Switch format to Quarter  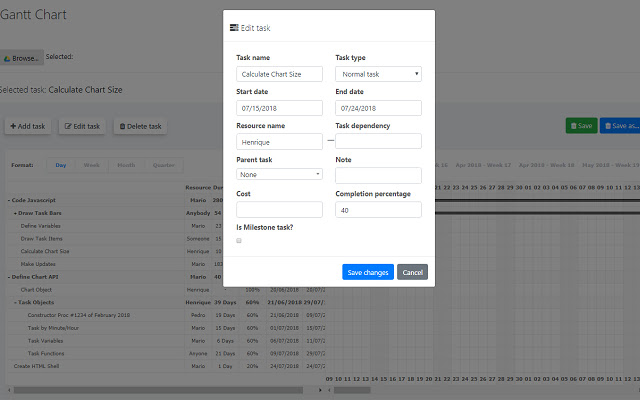pyautogui.click(x=163, y=165)
